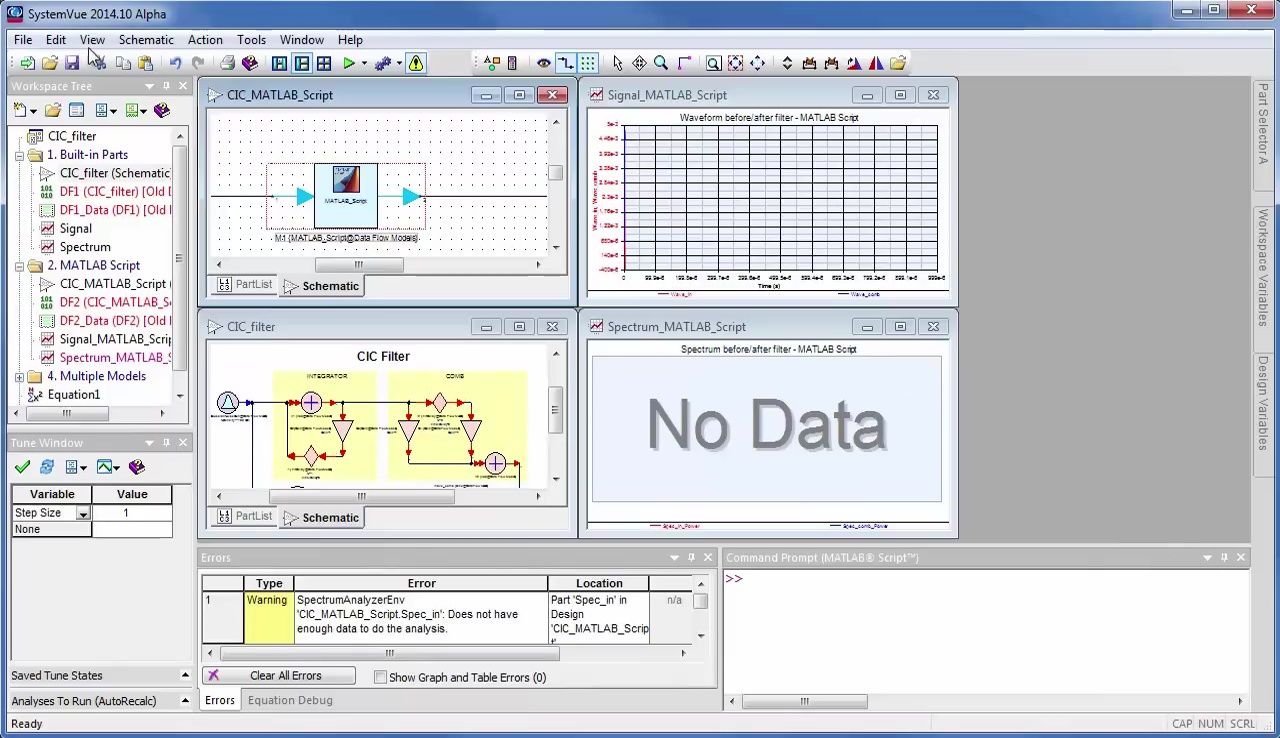Open the Step Size dropdown arrow
The height and width of the screenshot is (738, 1280).
click(83, 513)
